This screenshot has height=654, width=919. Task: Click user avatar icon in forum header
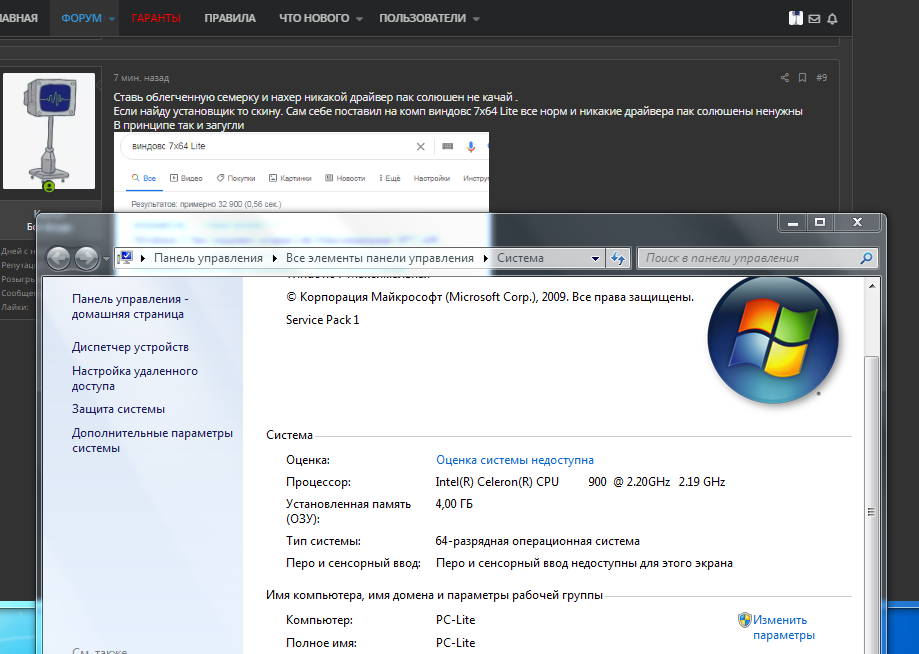coord(795,18)
